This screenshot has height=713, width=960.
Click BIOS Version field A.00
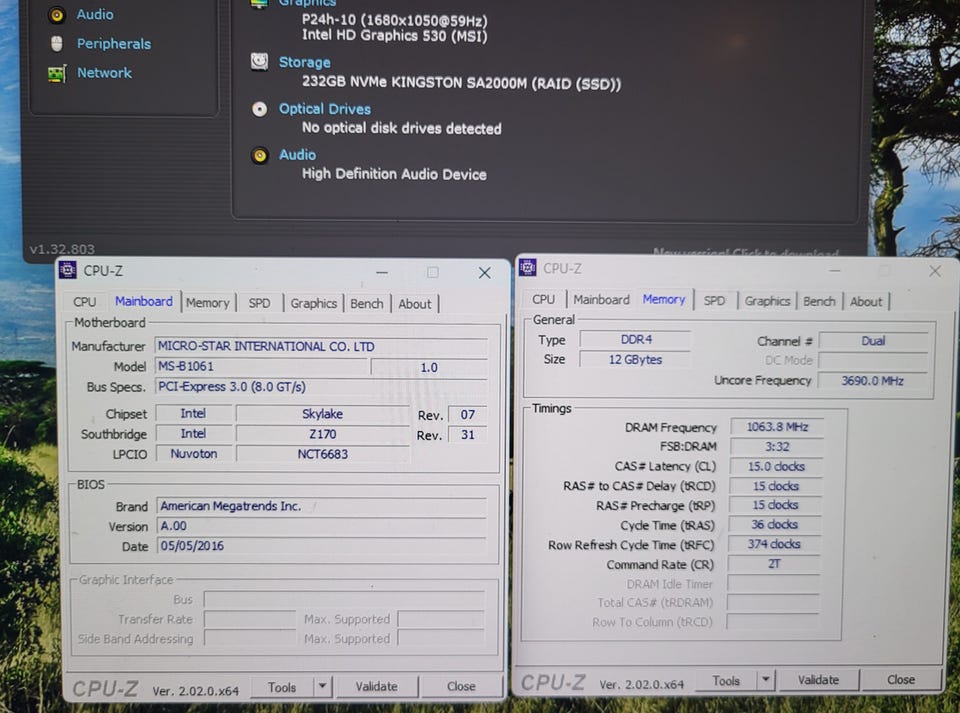click(321, 526)
